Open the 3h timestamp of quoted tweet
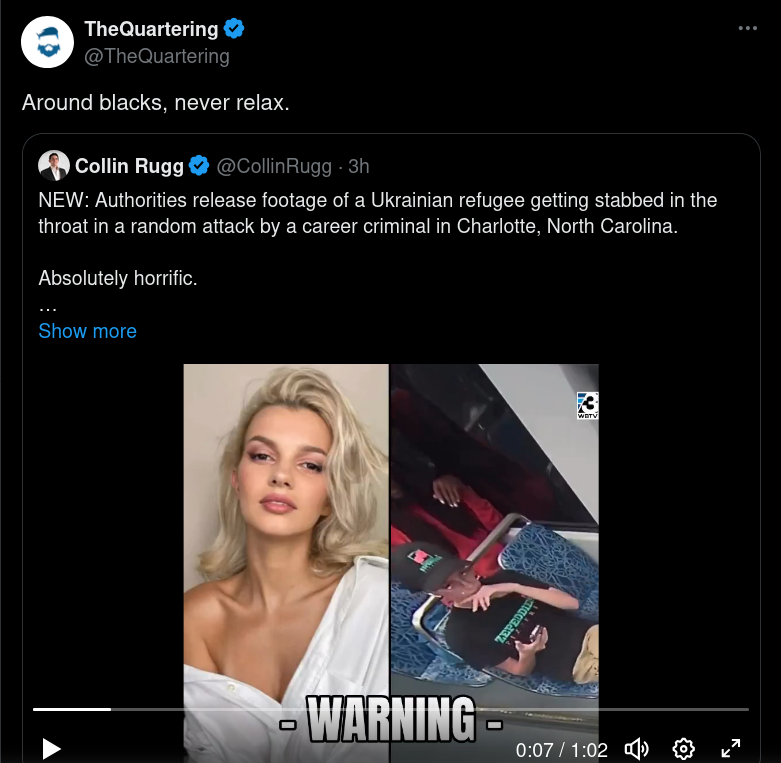The height and width of the screenshot is (763, 781). pos(359,166)
